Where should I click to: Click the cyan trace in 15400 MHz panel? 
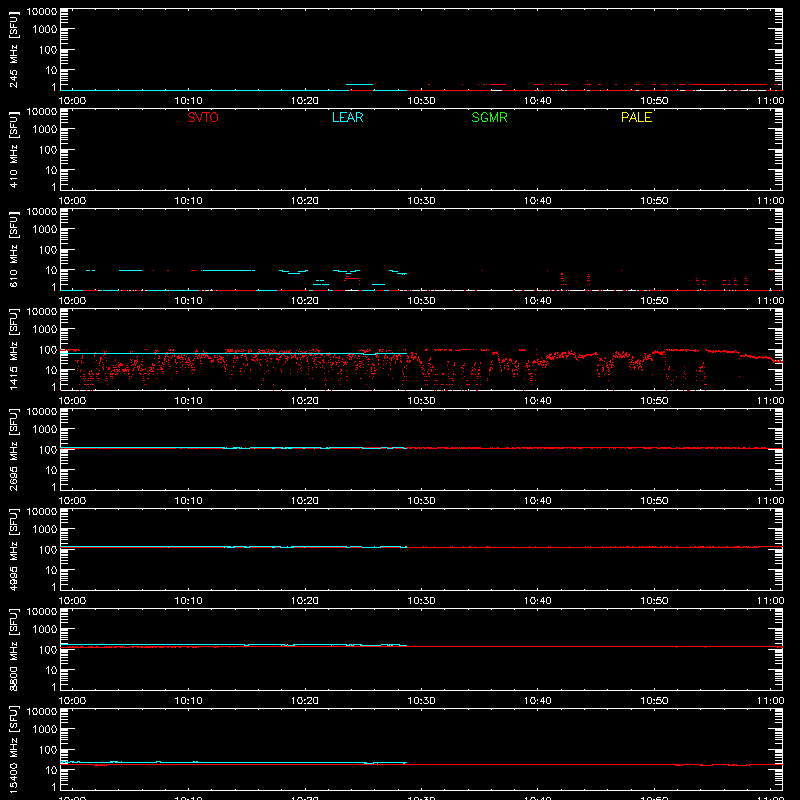click(234, 762)
